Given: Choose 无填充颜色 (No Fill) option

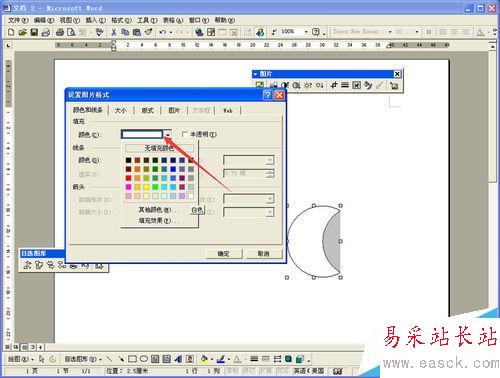Looking at the screenshot, I should (x=159, y=148).
